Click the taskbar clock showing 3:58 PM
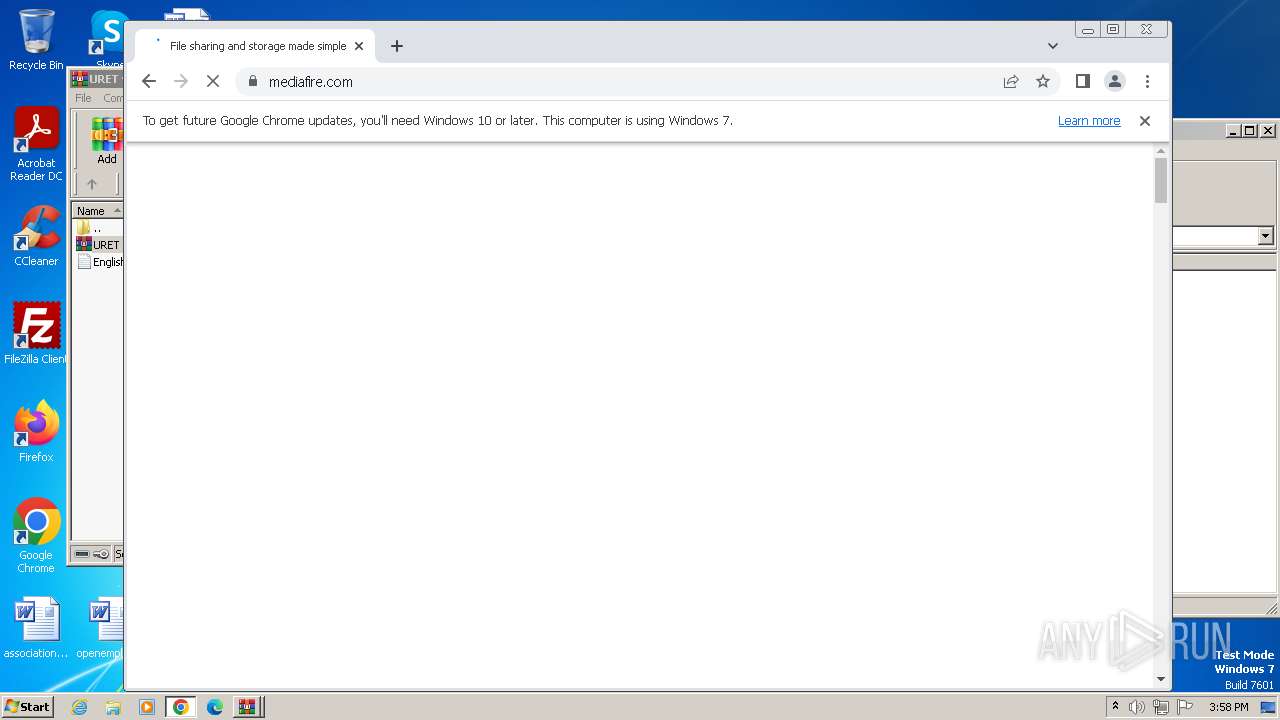 pyautogui.click(x=1228, y=707)
